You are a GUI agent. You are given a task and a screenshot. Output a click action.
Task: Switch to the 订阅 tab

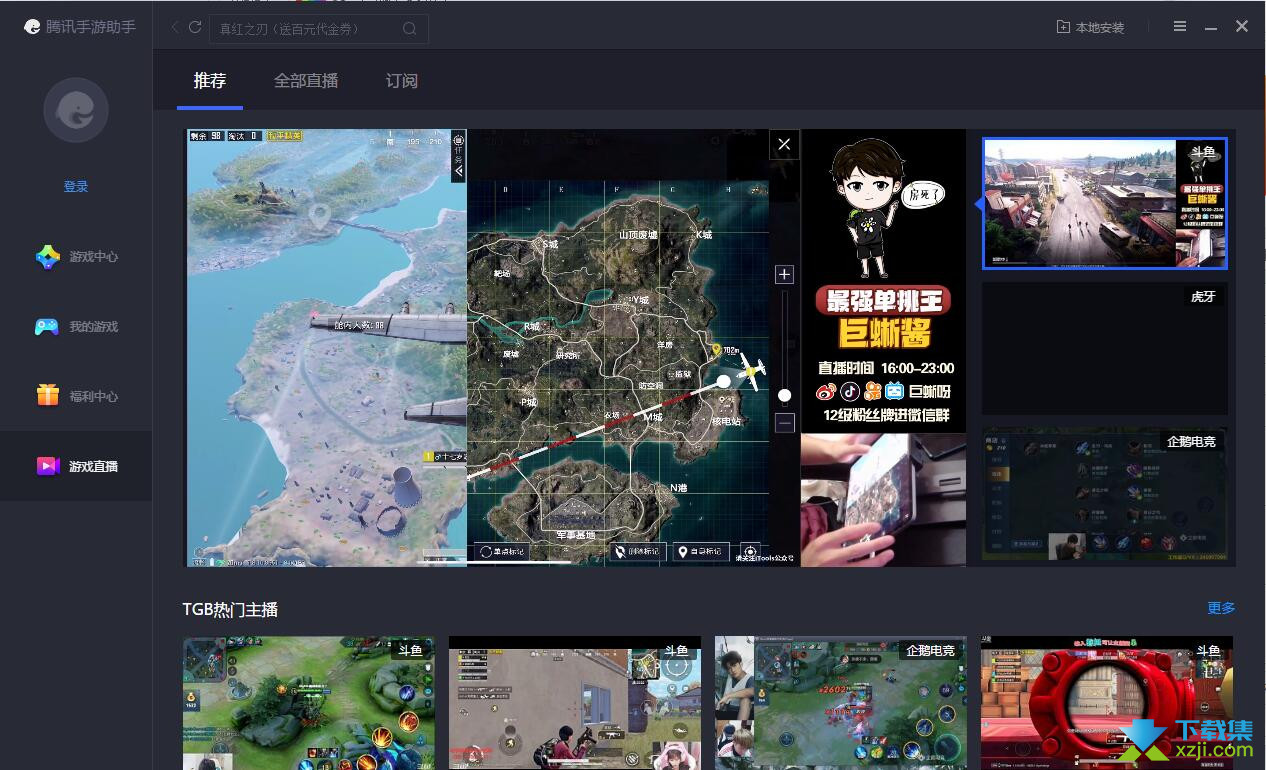click(x=402, y=81)
